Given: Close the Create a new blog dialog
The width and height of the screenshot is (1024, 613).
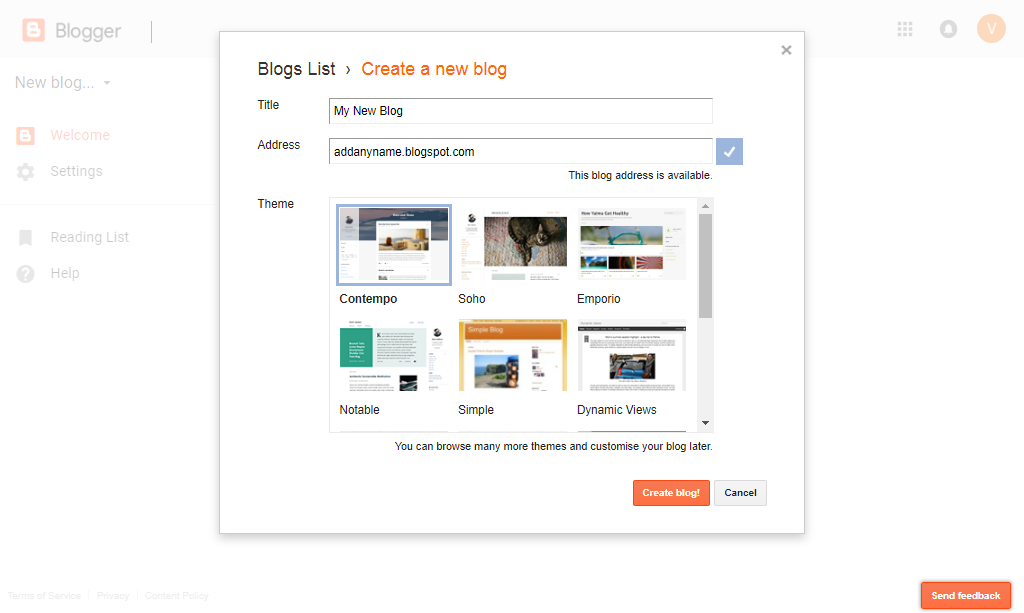Looking at the screenshot, I should [x=786, y=50].
